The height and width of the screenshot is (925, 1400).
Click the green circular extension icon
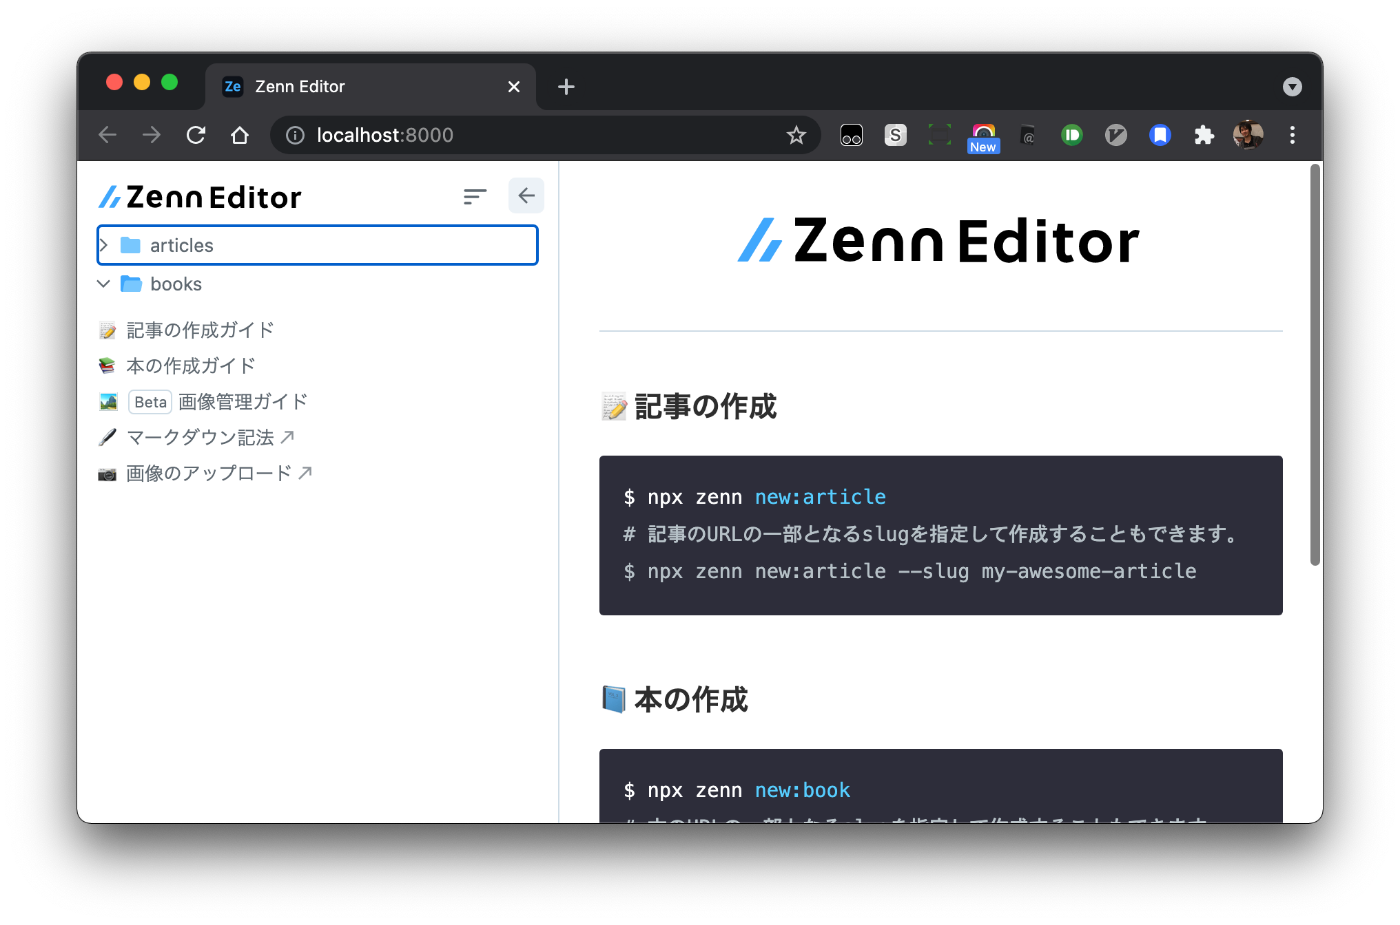pos(1072,135)
